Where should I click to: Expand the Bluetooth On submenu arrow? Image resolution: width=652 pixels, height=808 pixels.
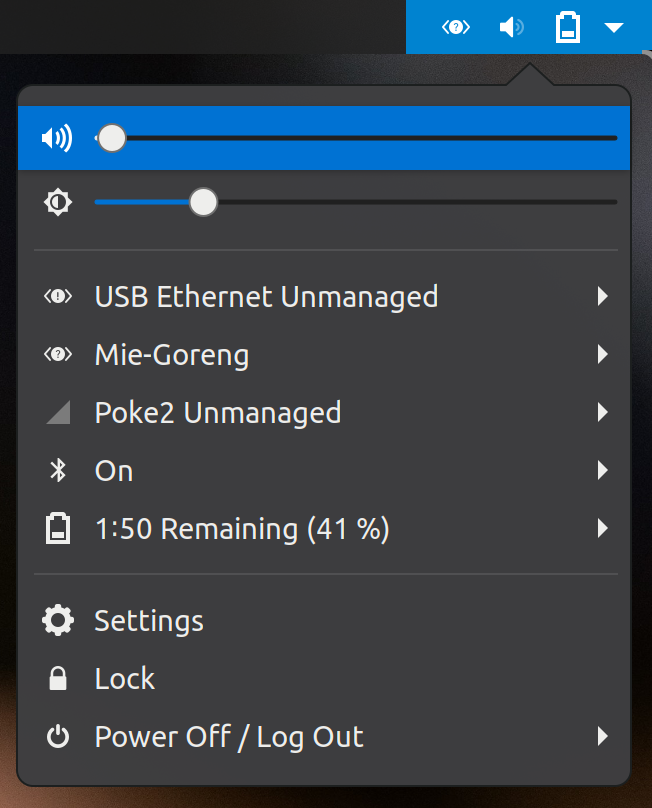tap(603, 470)
